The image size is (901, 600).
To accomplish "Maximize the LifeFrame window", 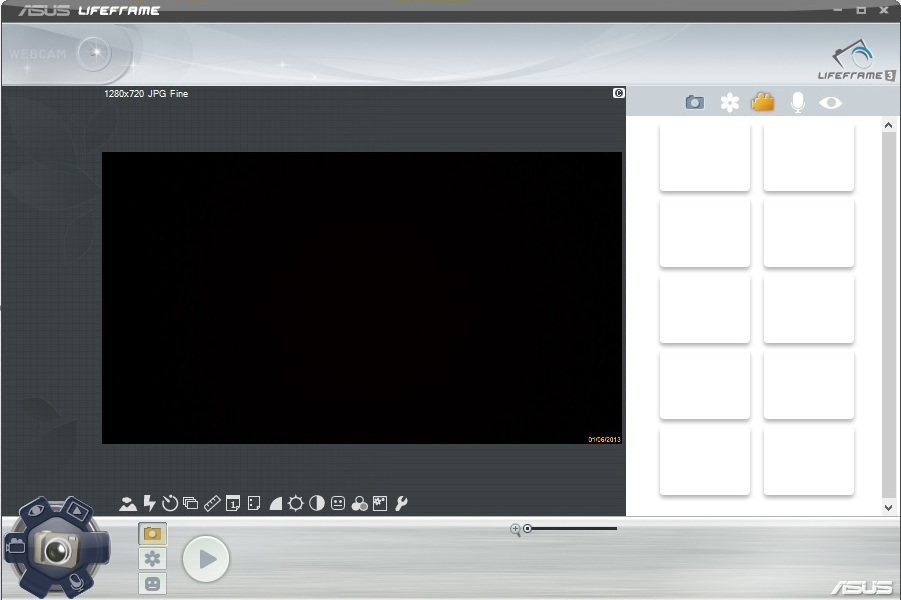I will coord(861,10).
